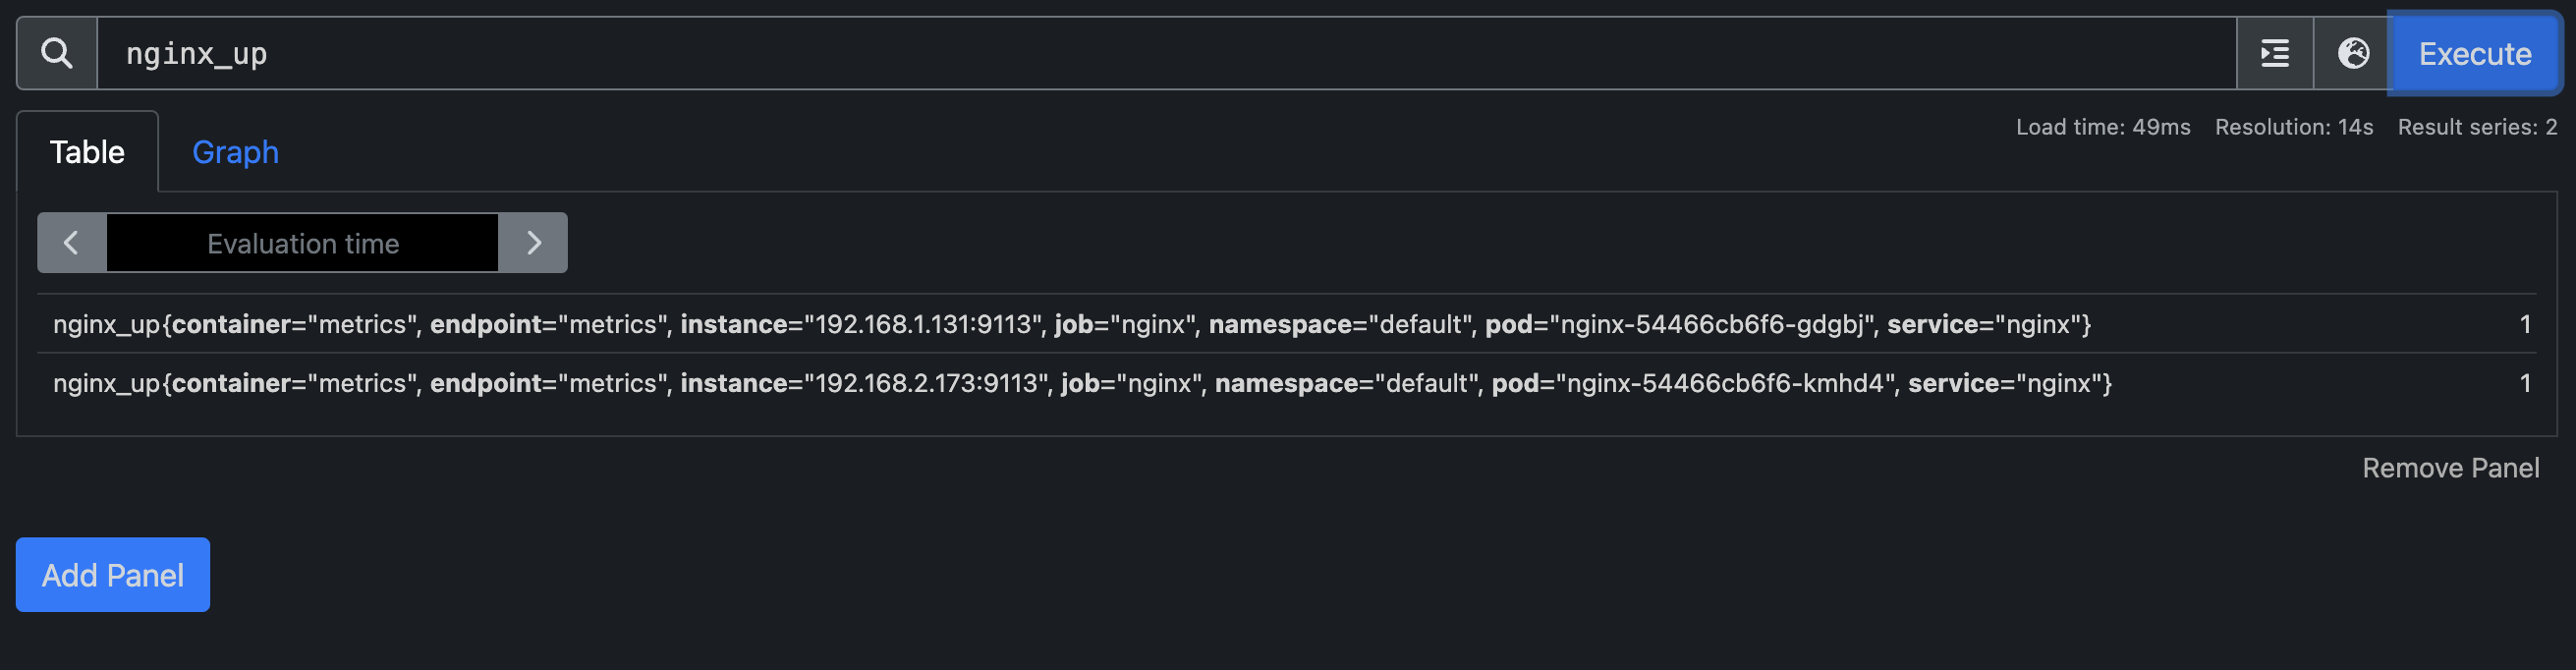Click the value 1 of the gdgbj series

click(x=2525, y=324)
